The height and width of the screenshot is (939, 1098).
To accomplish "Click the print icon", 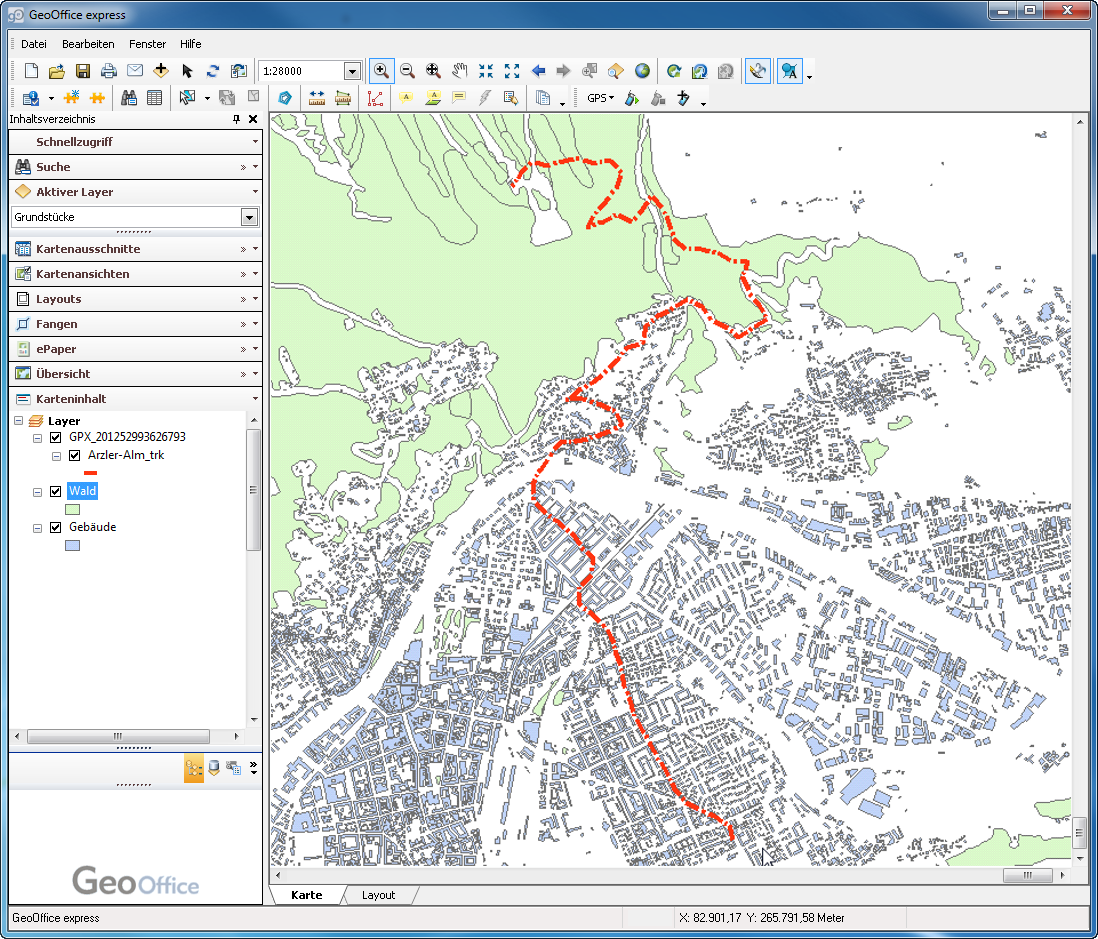I will pos(107,70).
